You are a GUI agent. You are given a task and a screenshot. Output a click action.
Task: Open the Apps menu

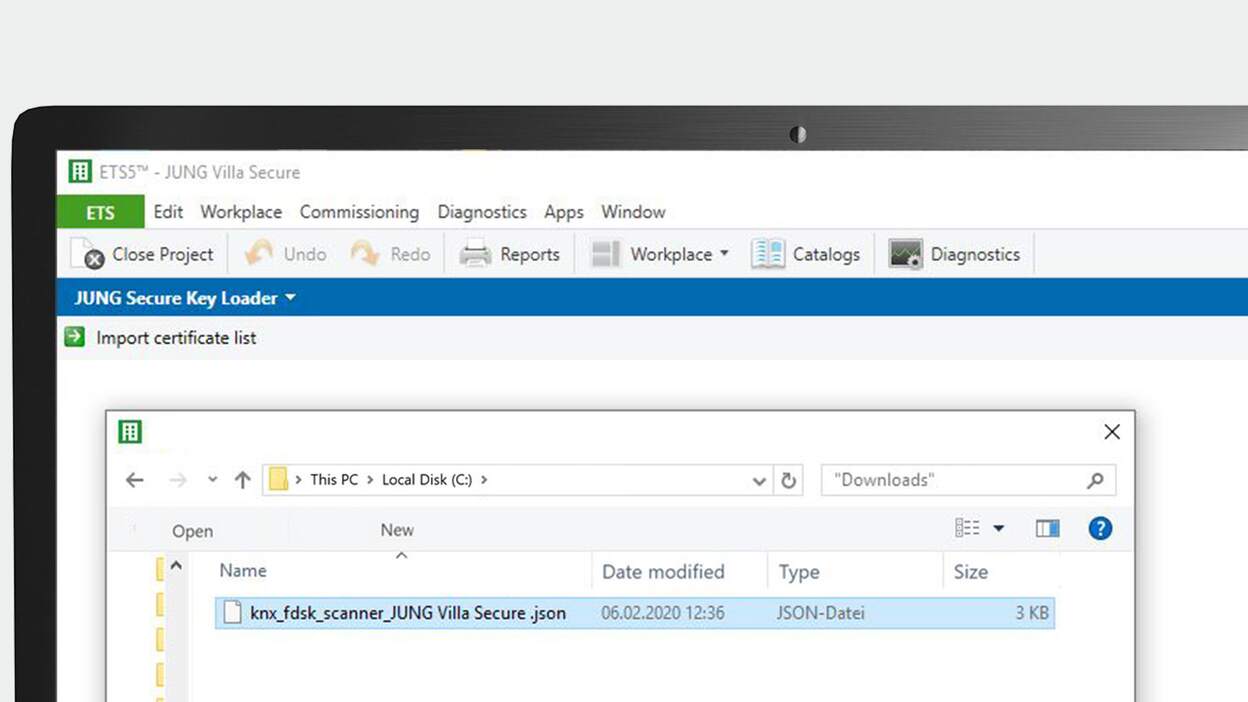click(x=563, y=212)
